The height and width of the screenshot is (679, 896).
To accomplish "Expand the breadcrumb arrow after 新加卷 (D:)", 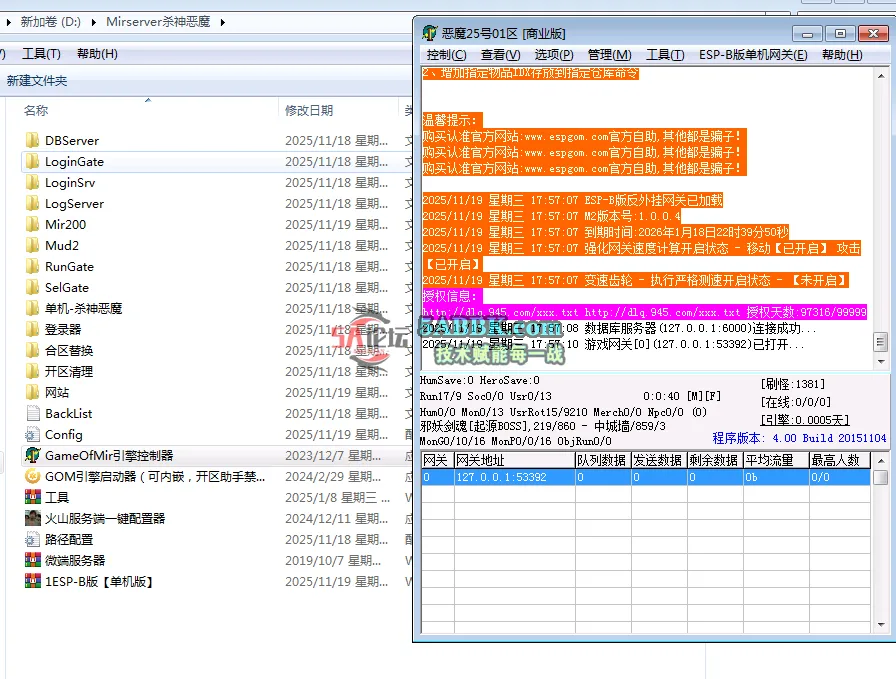I will [x=95, y=21].
